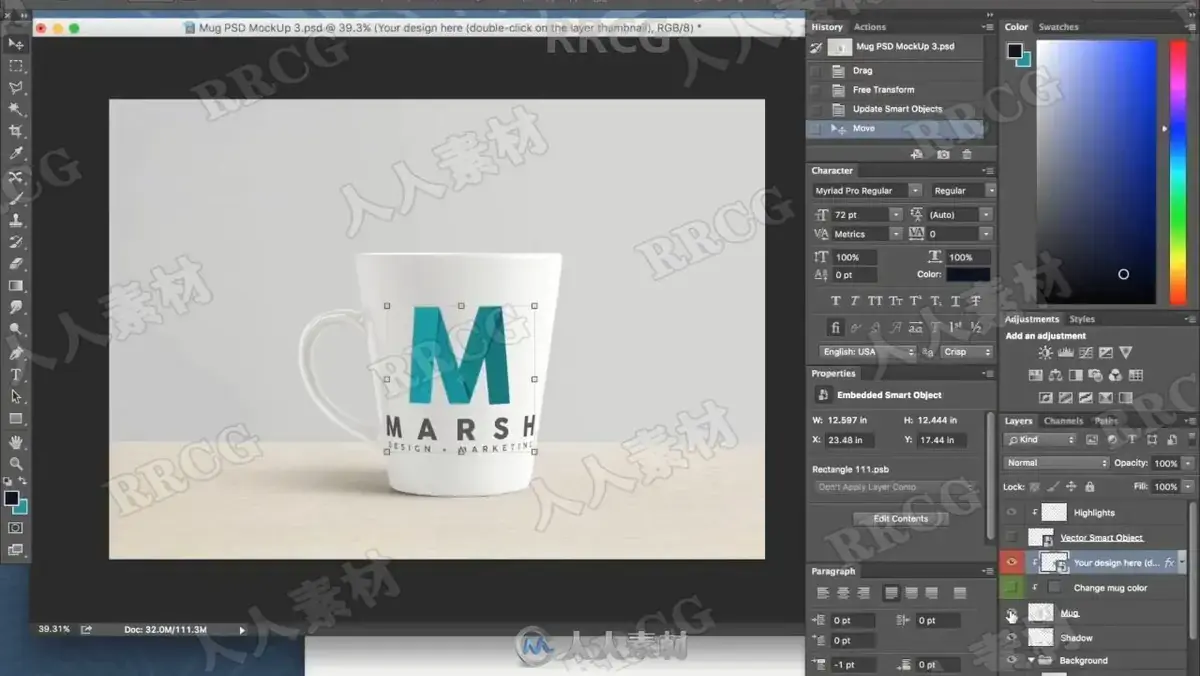This screenshot has width=1200, height=676.
Task: Select the Clone Stamp tool
Action: [16, 220]
